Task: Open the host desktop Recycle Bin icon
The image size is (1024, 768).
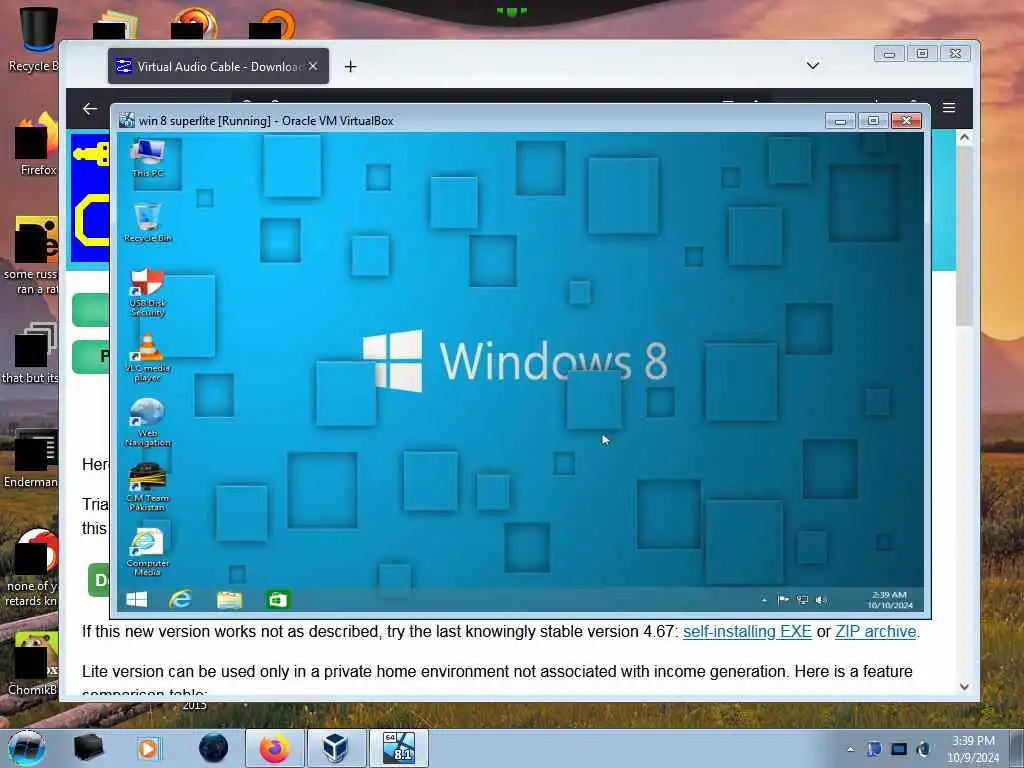Action: (x=33, y=39)
